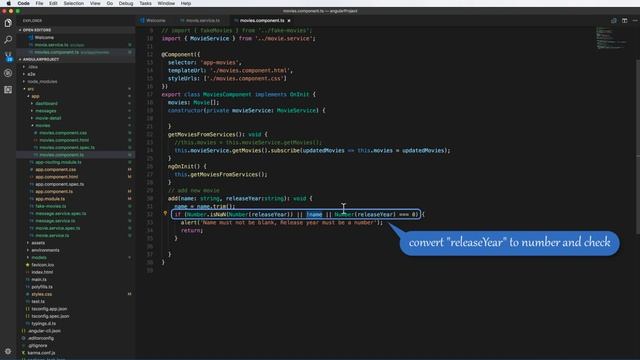Image resolution: width=640 pixels, height=360 pixels.
Task: Open the Explorer view in activity bar
Action: pyautogui.click(x=8, y=23)
